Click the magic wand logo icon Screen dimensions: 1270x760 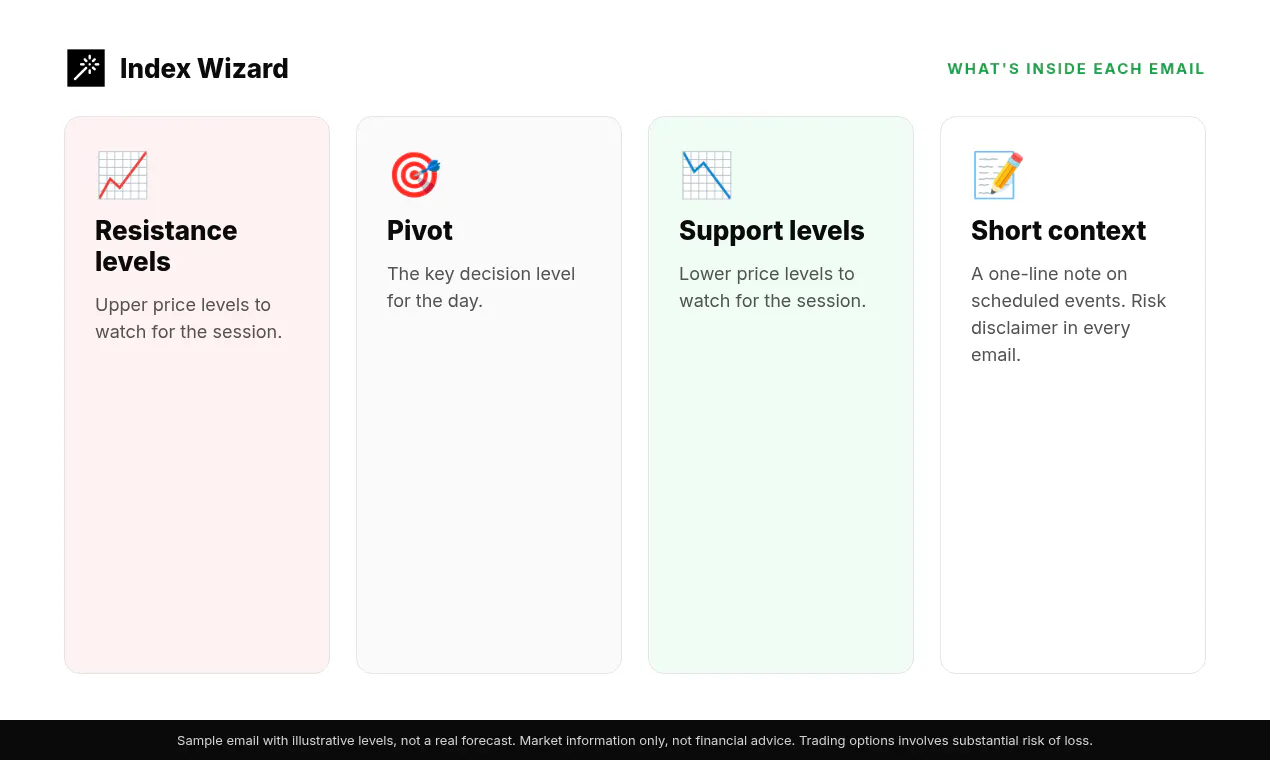pos(86,68)
